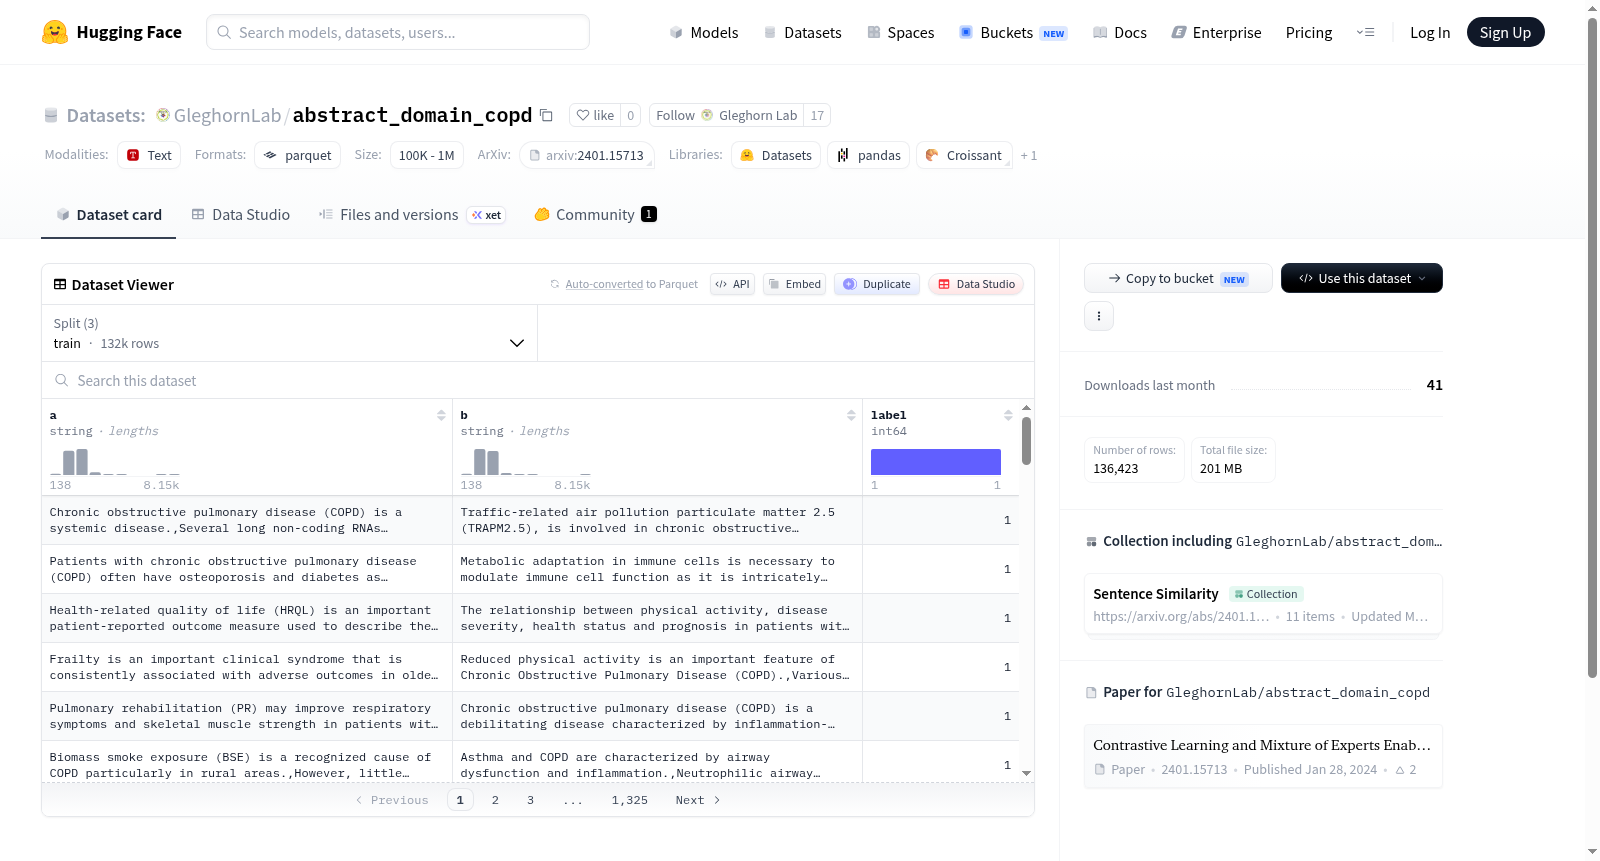Open Spaces in top navigation
The width and height of the screenshot is (1600, 861).
point(901,32)
